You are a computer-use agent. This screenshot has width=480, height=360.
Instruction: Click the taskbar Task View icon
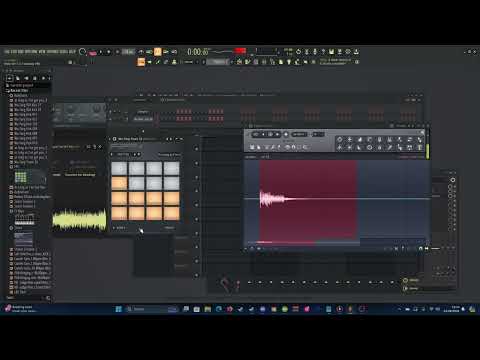186,309
